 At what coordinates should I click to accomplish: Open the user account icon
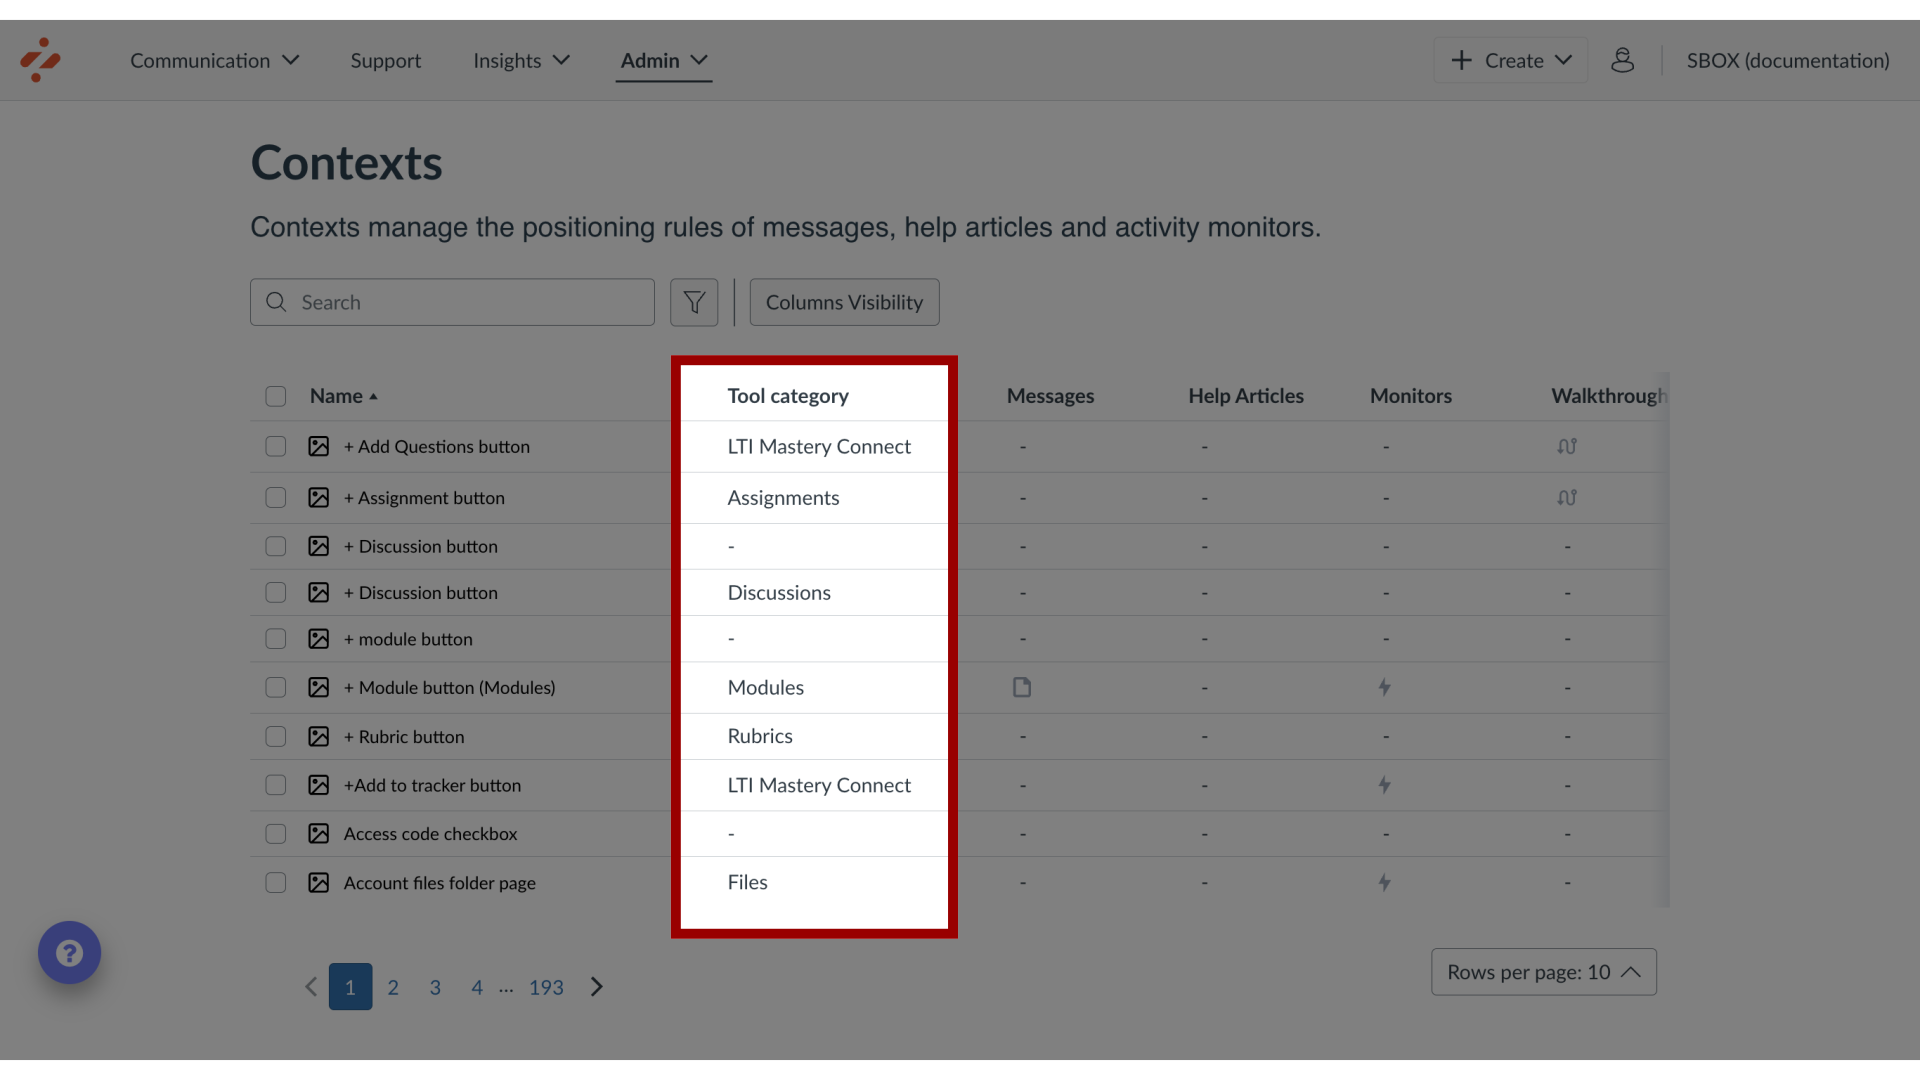1622,60
